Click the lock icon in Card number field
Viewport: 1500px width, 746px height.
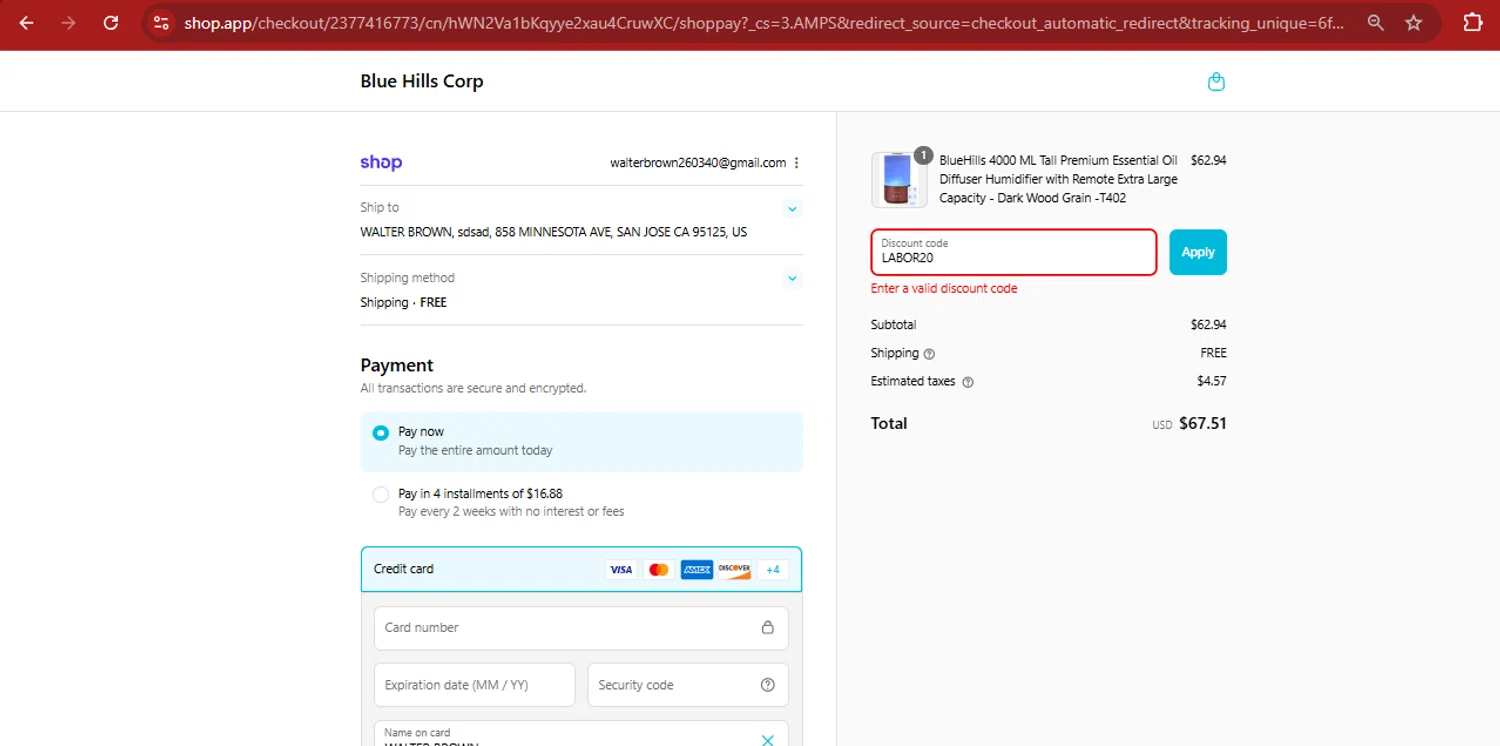click(768, 627)
